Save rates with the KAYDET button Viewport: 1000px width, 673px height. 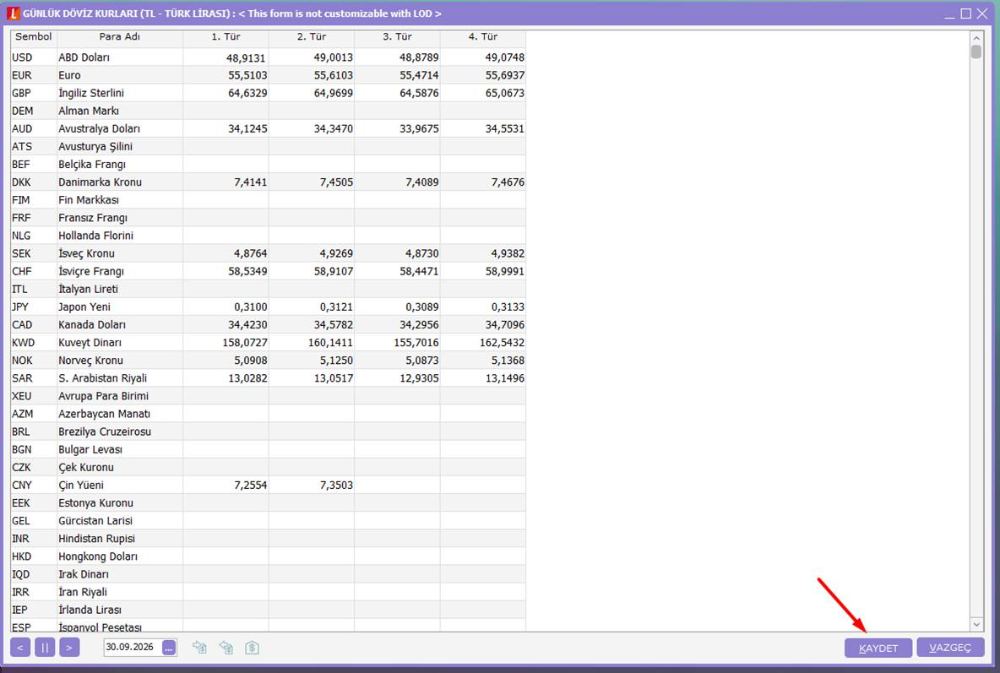878,647
